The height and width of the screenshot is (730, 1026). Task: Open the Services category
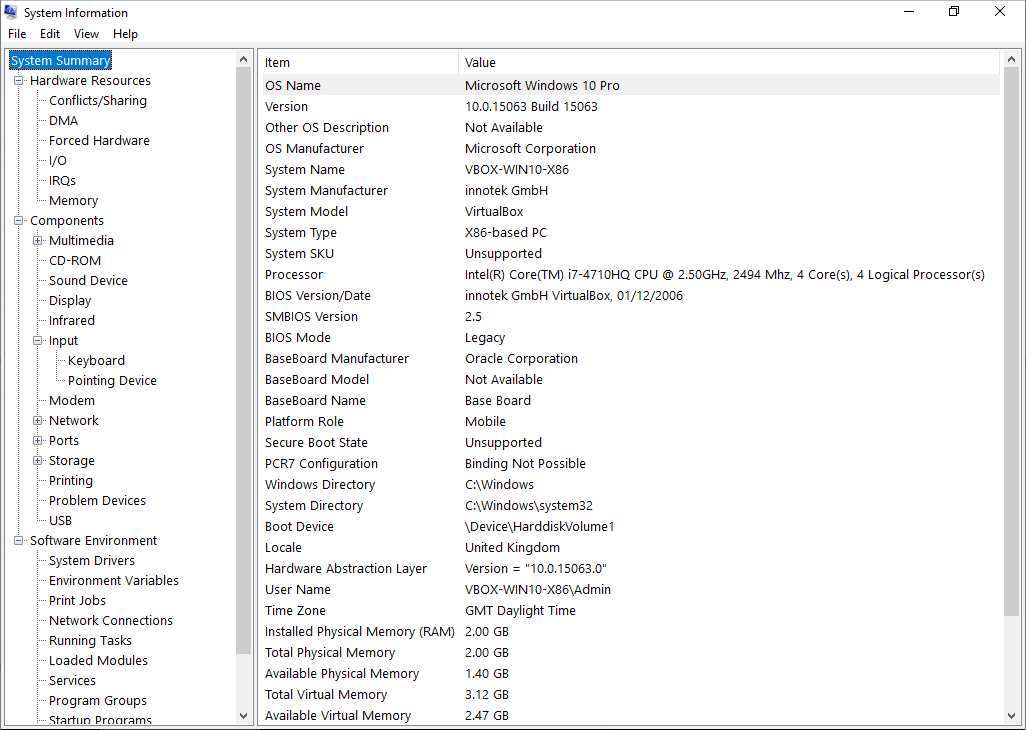[x=72, y=681]
